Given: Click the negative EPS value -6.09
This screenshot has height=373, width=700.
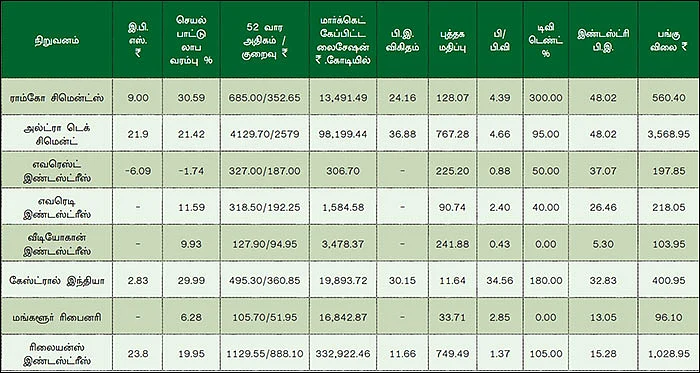Looking at the screenshot, I should 138,170.
